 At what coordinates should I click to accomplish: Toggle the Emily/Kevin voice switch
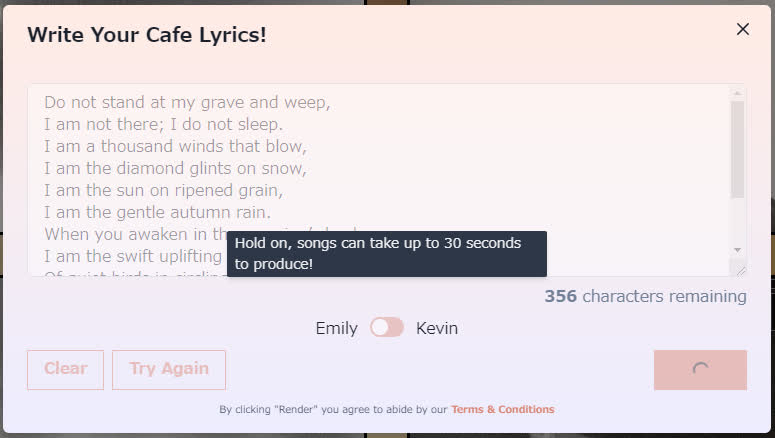click(387, 328)
